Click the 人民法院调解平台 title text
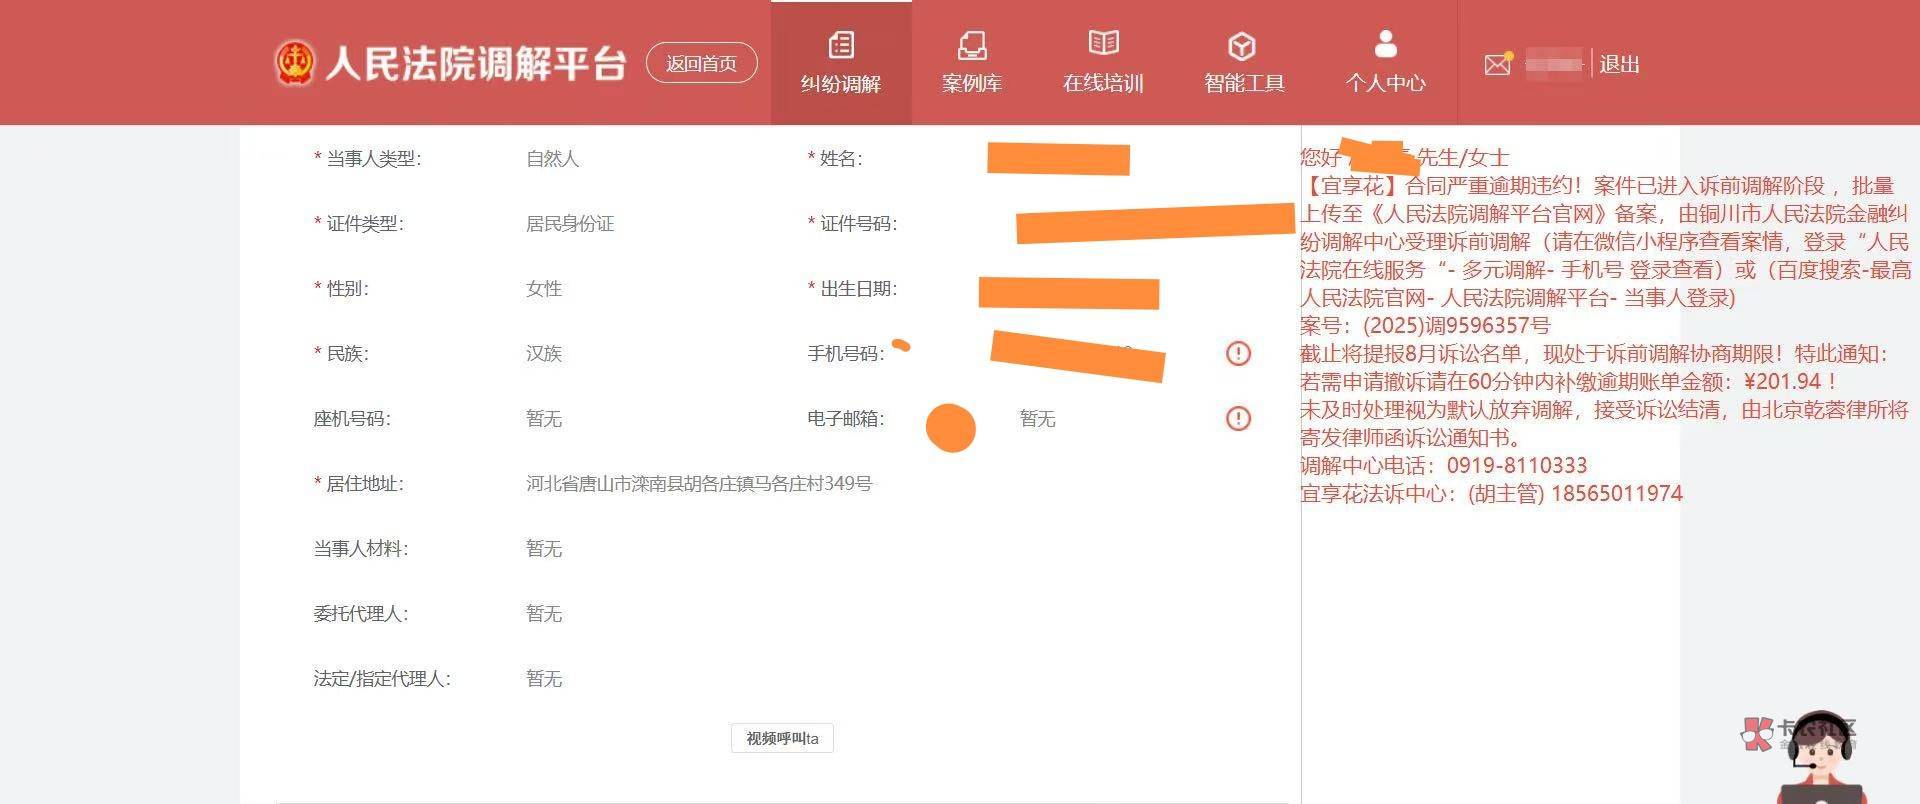The height and width of the screenshot is (804, 1920). click(x=476, y=64)
